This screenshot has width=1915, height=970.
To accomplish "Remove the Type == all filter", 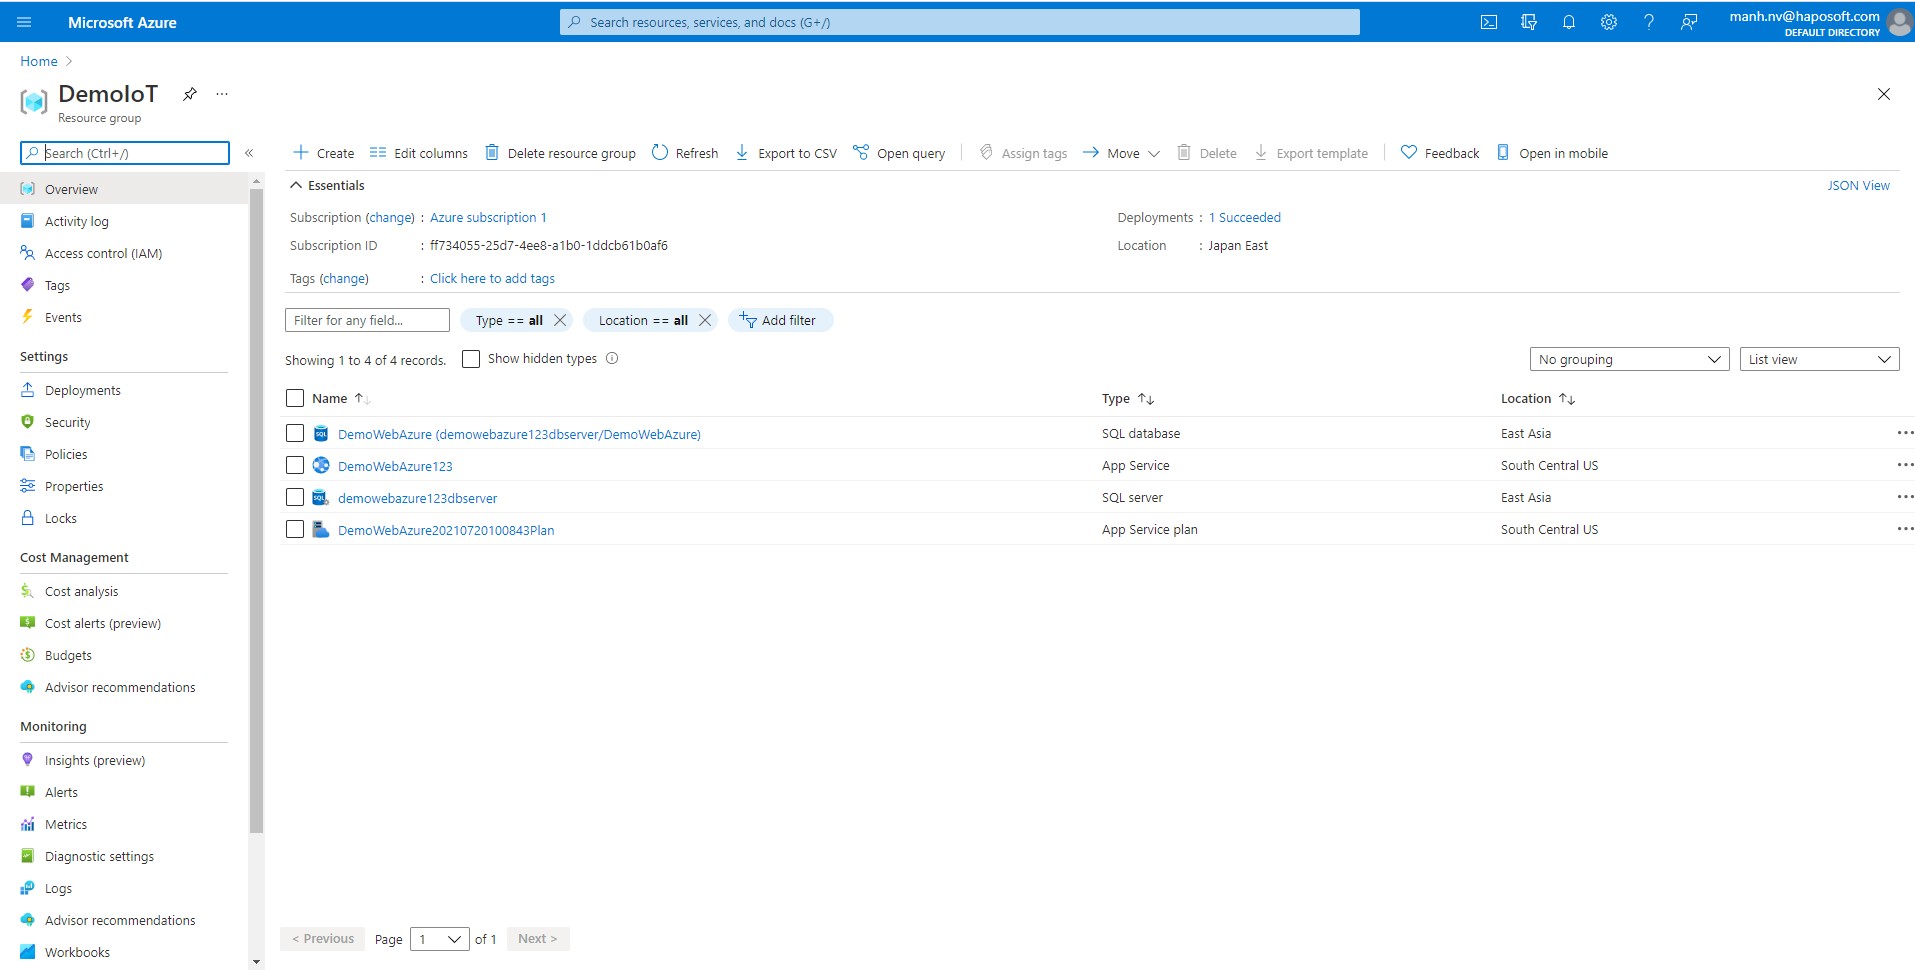I will (x=560, y=320).
